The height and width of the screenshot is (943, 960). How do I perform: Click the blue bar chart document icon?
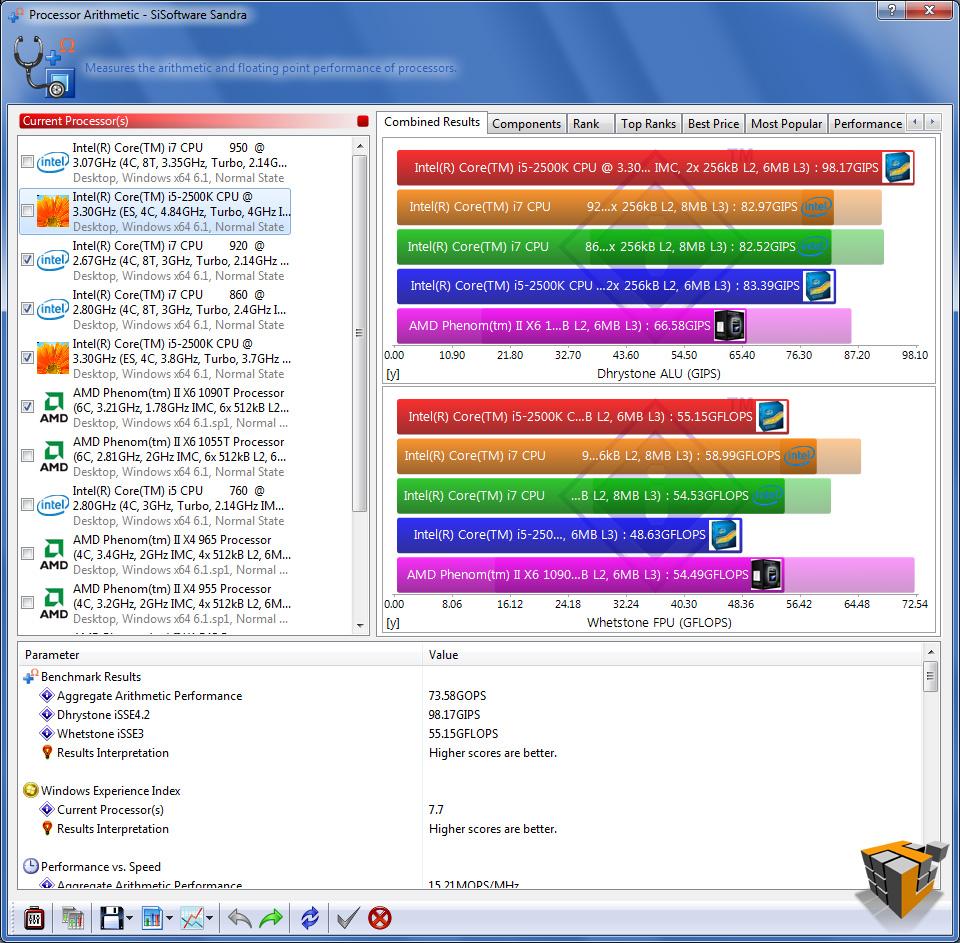(152, 918)
